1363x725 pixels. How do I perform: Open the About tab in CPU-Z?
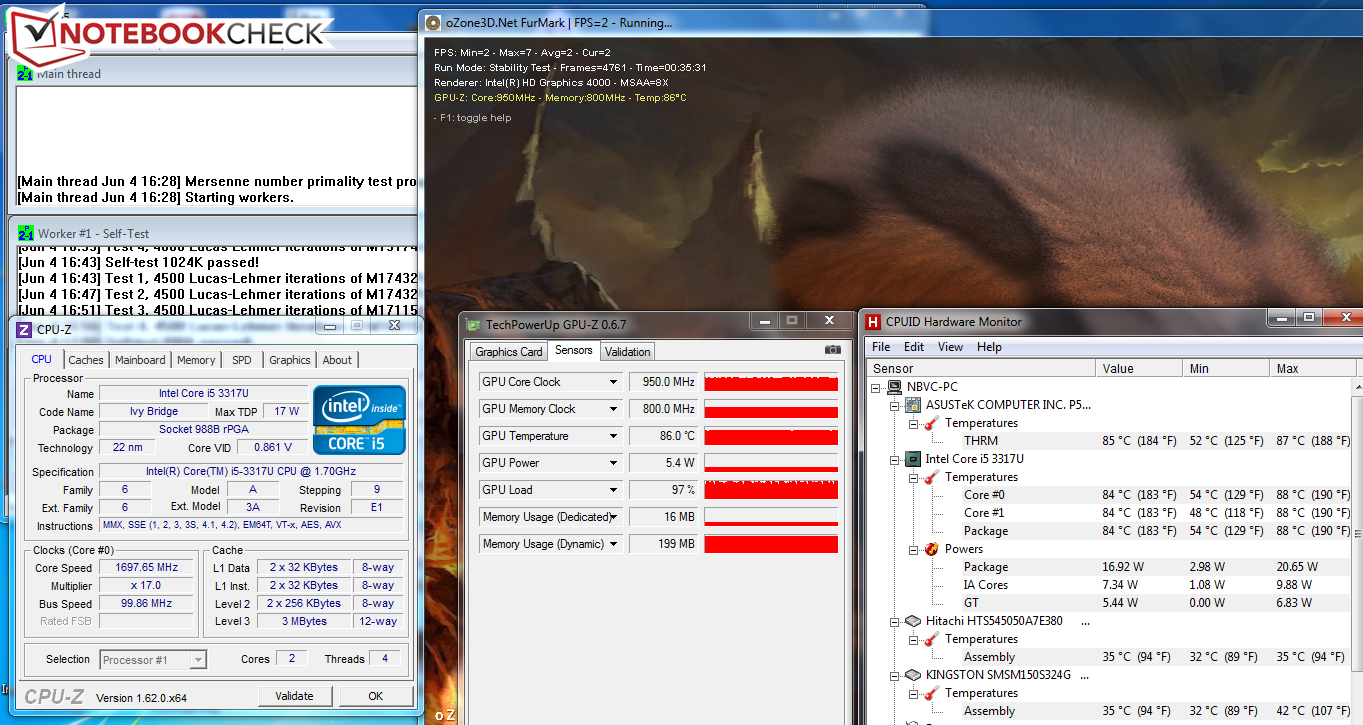[x=337, y=360]
